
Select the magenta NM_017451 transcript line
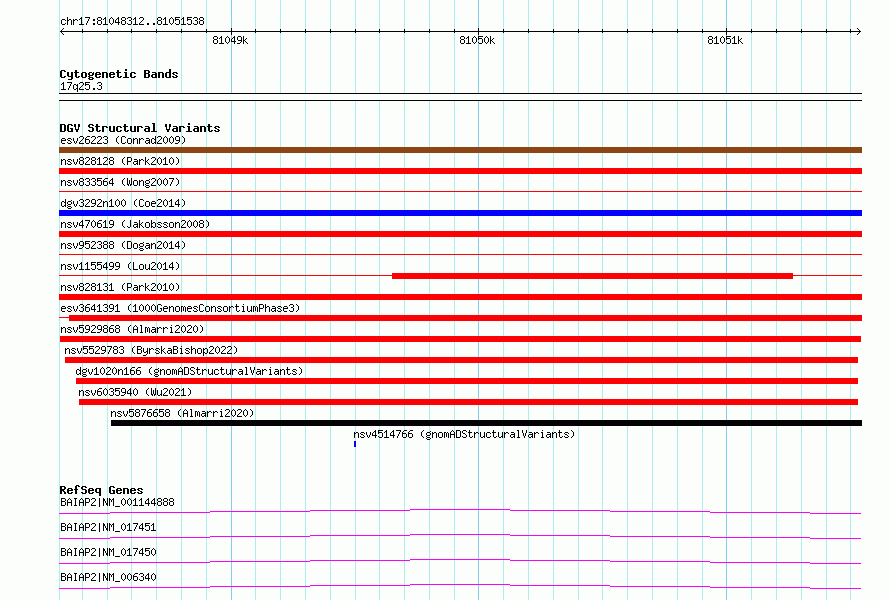[460, 536]
